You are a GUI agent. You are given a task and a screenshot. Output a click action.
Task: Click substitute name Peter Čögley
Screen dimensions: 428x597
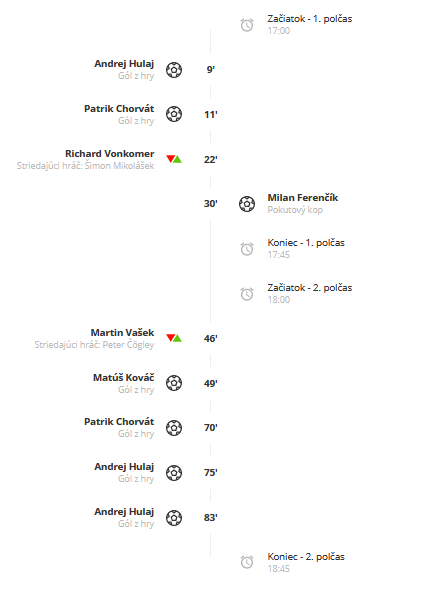[x=128, y=345]
